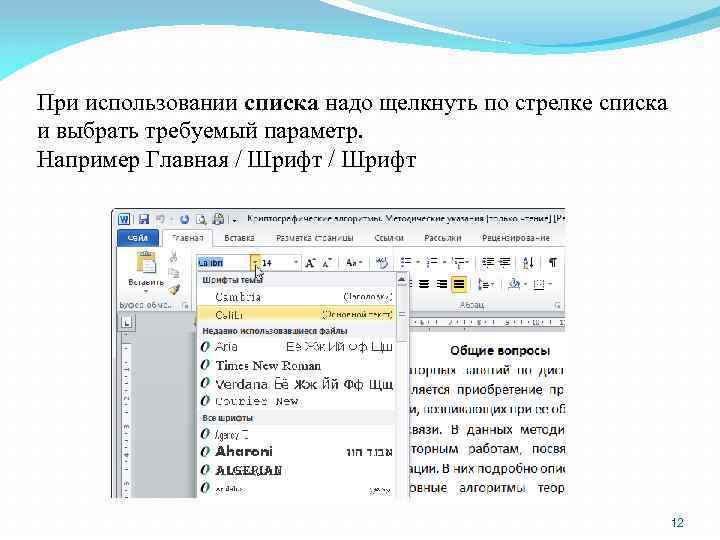Open the Рассылки tab
This screenshot has width=720, height=540.
[443, 238]
